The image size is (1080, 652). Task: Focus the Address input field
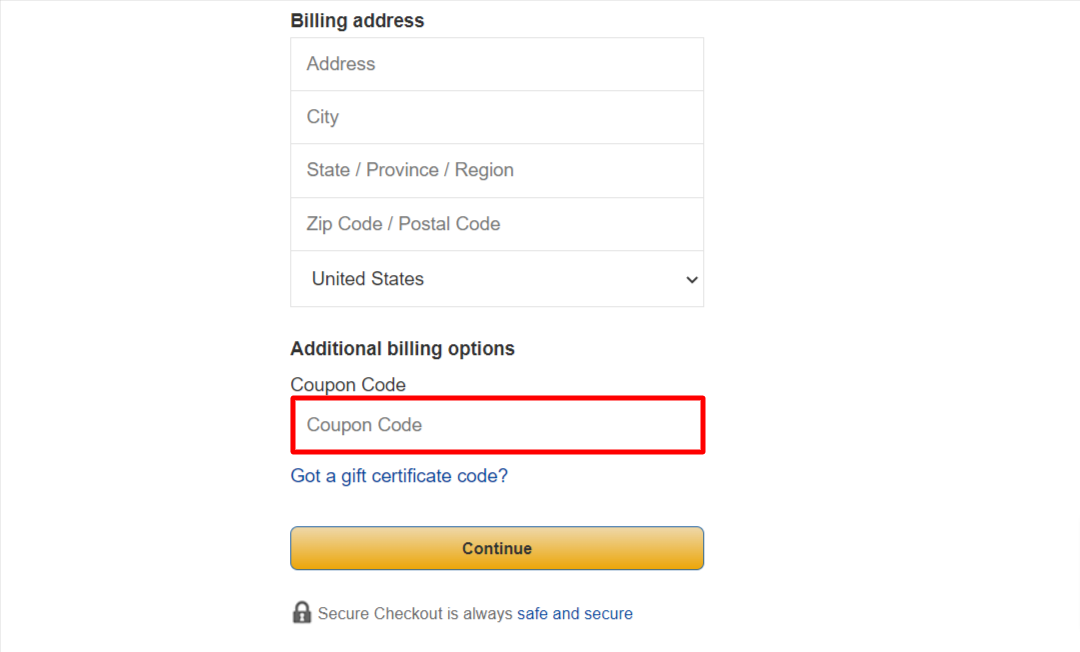point(497,64)
